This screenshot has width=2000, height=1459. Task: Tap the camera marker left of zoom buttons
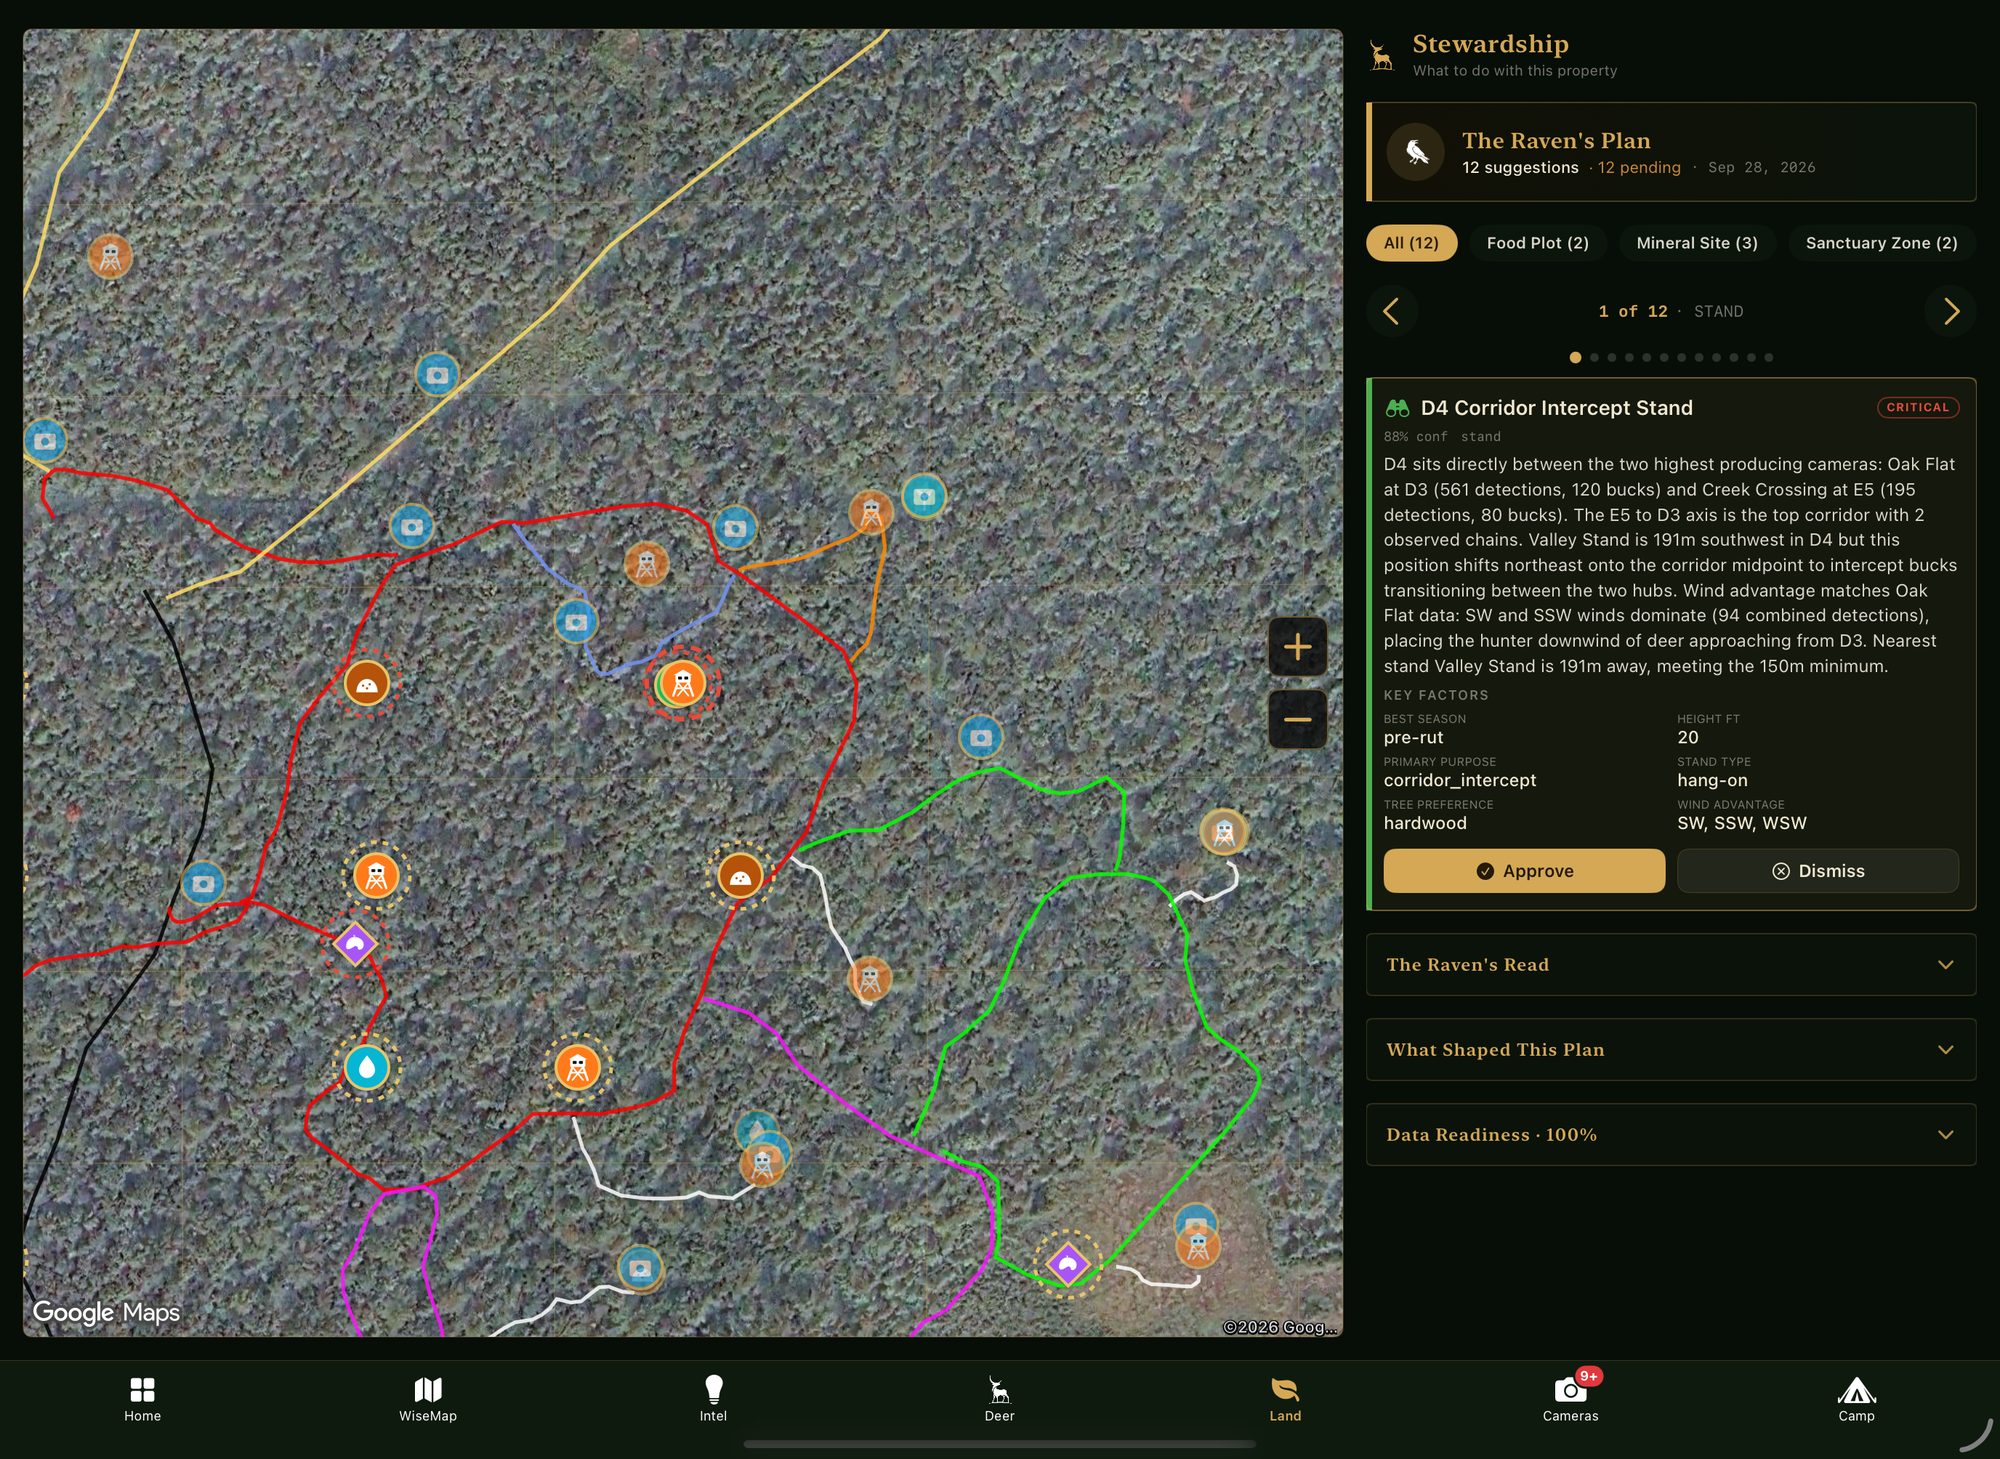click(x=980, y=738)
